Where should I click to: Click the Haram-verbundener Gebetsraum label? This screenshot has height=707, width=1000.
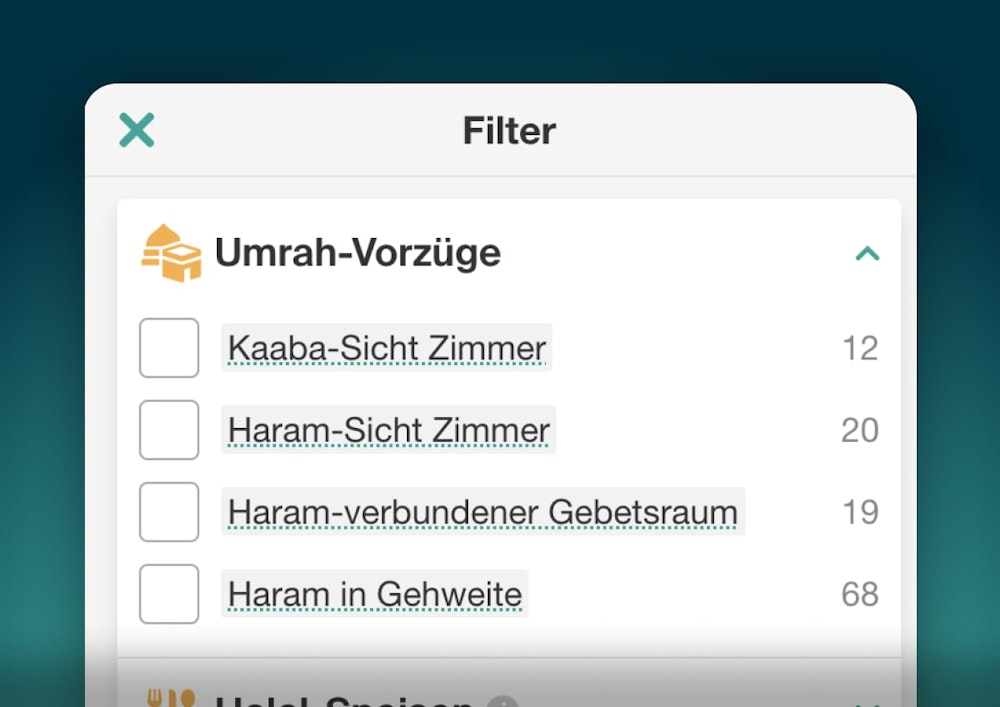tap(483, 512)
